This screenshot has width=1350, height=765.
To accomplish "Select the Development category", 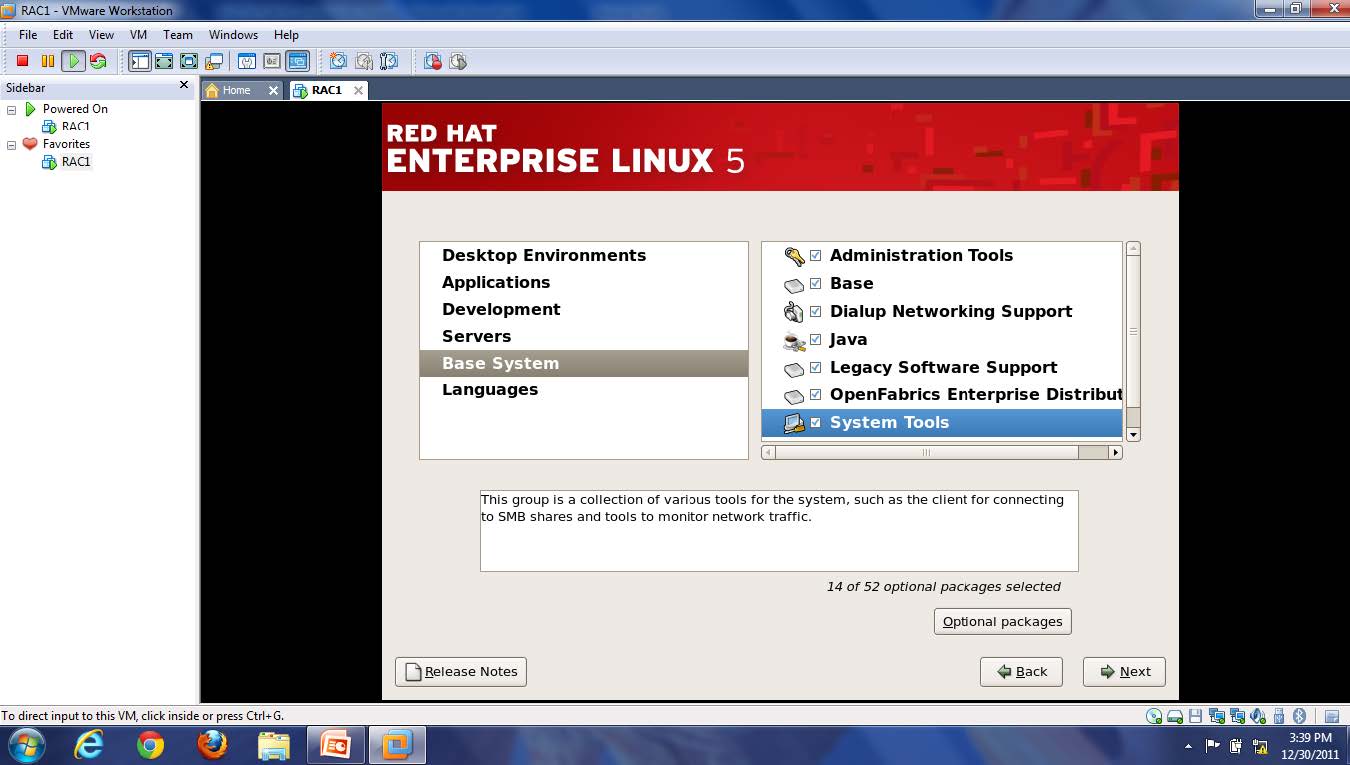I will [584, 310].
